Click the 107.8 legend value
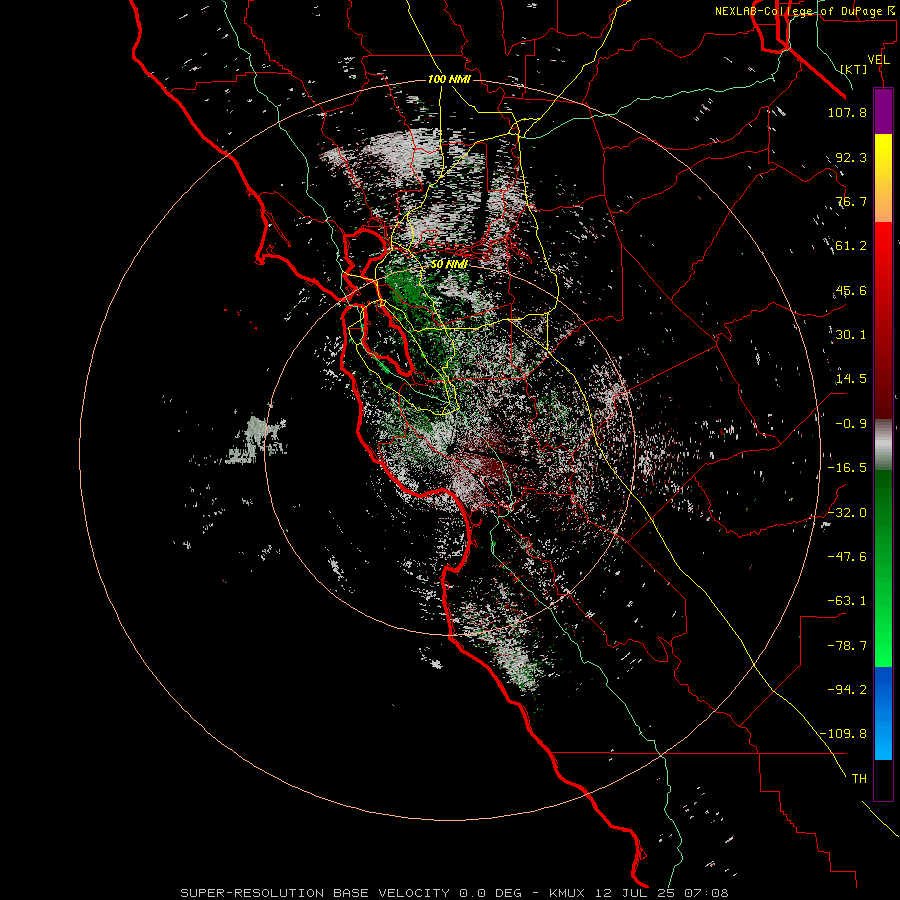The height and width of the screenshot is (900, 900). (x=847, y=112)
